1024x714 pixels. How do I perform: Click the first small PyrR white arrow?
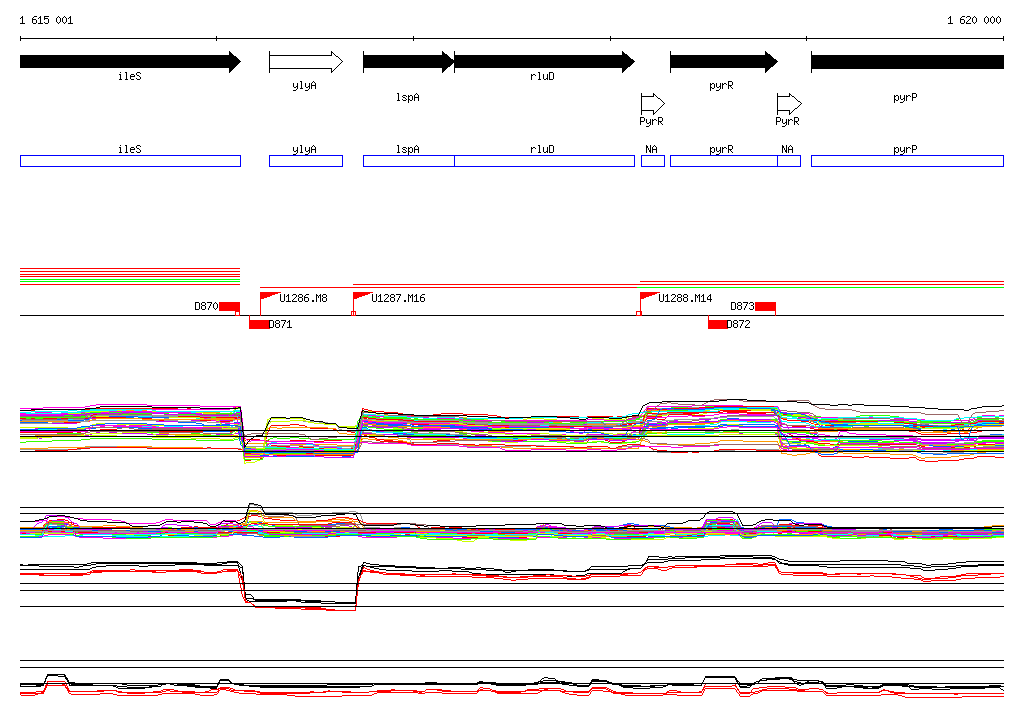point(652,103)
